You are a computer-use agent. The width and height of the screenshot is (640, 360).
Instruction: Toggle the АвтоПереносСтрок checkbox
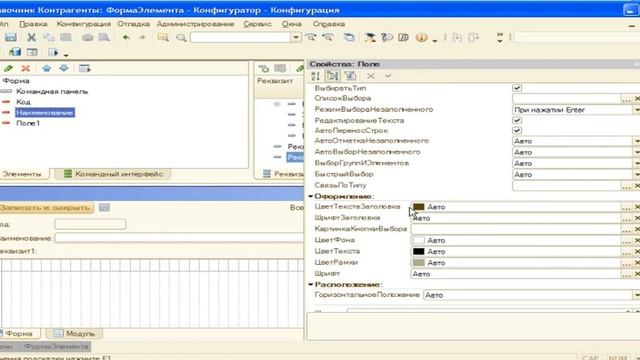point(517,131)
